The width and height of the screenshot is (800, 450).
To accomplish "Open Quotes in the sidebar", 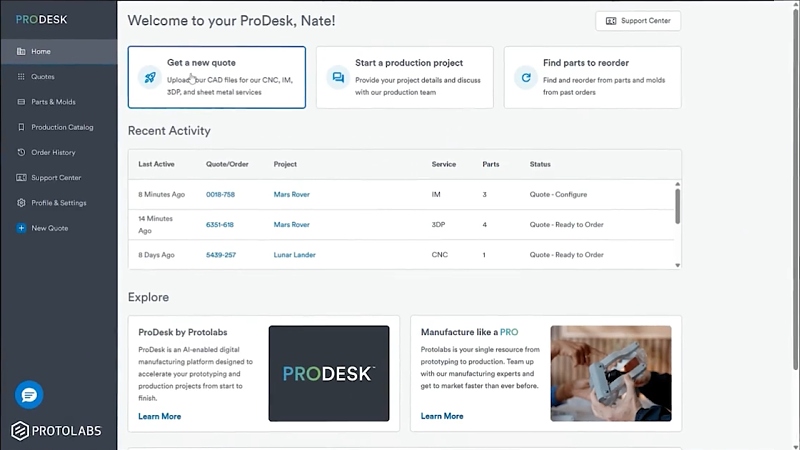I will point(59,77).
